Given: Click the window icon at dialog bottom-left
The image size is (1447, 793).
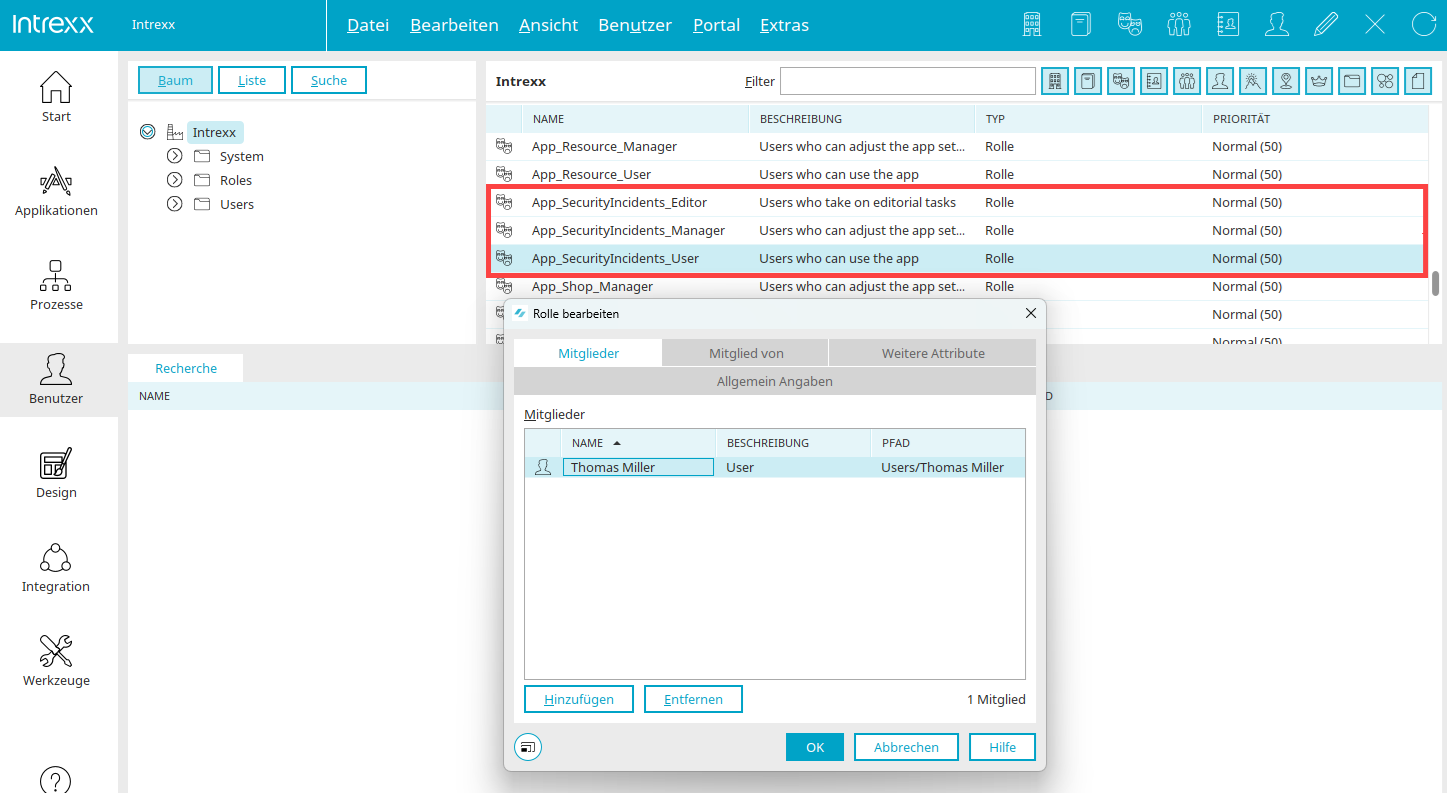Looking at the screenshot, I should click(x=528, y=747).
